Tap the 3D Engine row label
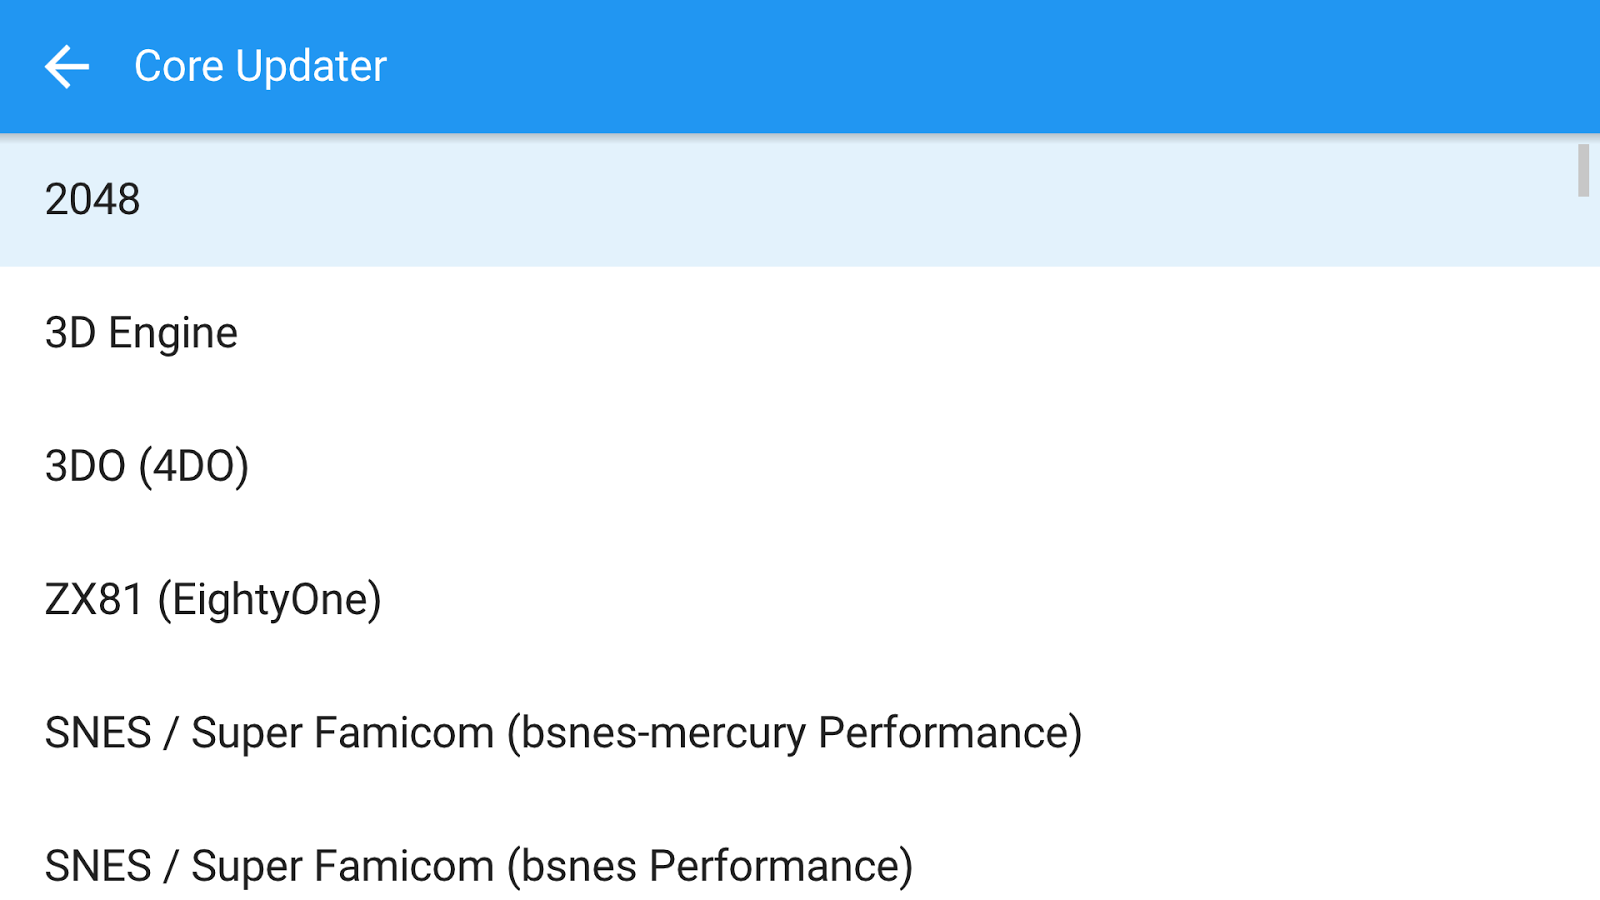Screen dimensions: 1600x900 (141, 333)
